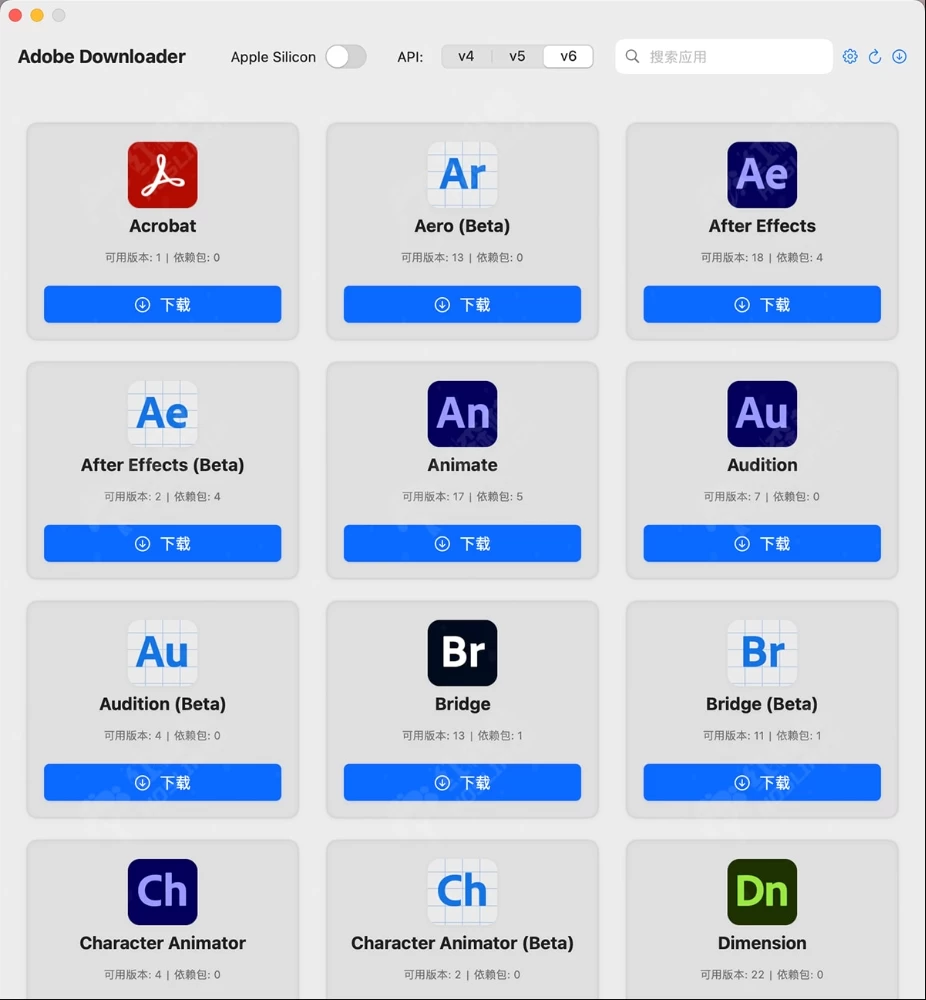Click Bridge (Beta)'s 可用版本: 11 info line
The image size is (926, 1000).
point(762,736)
